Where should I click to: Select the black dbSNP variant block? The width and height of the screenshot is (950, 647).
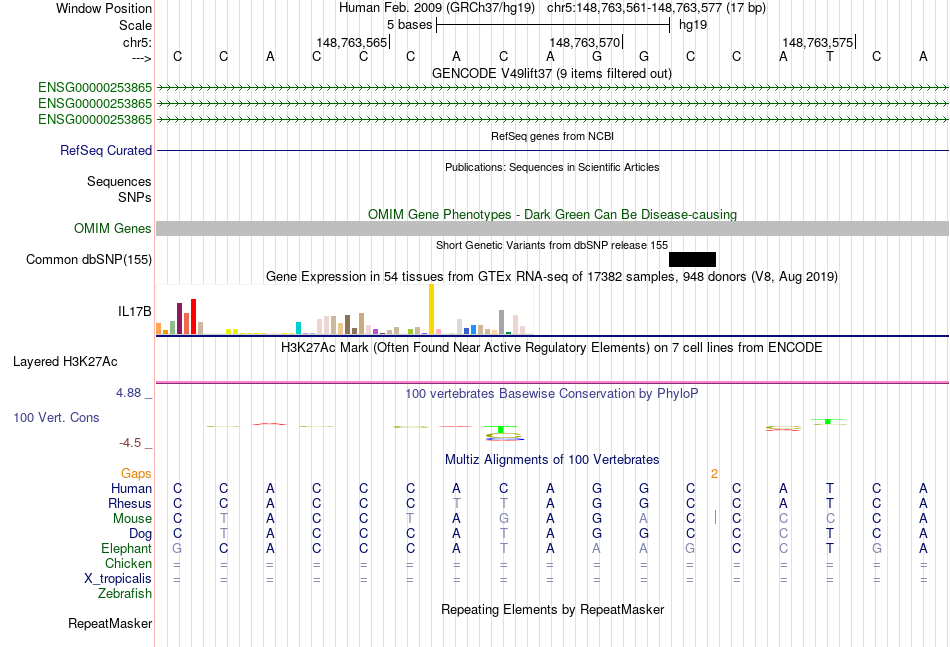[693, 259]
